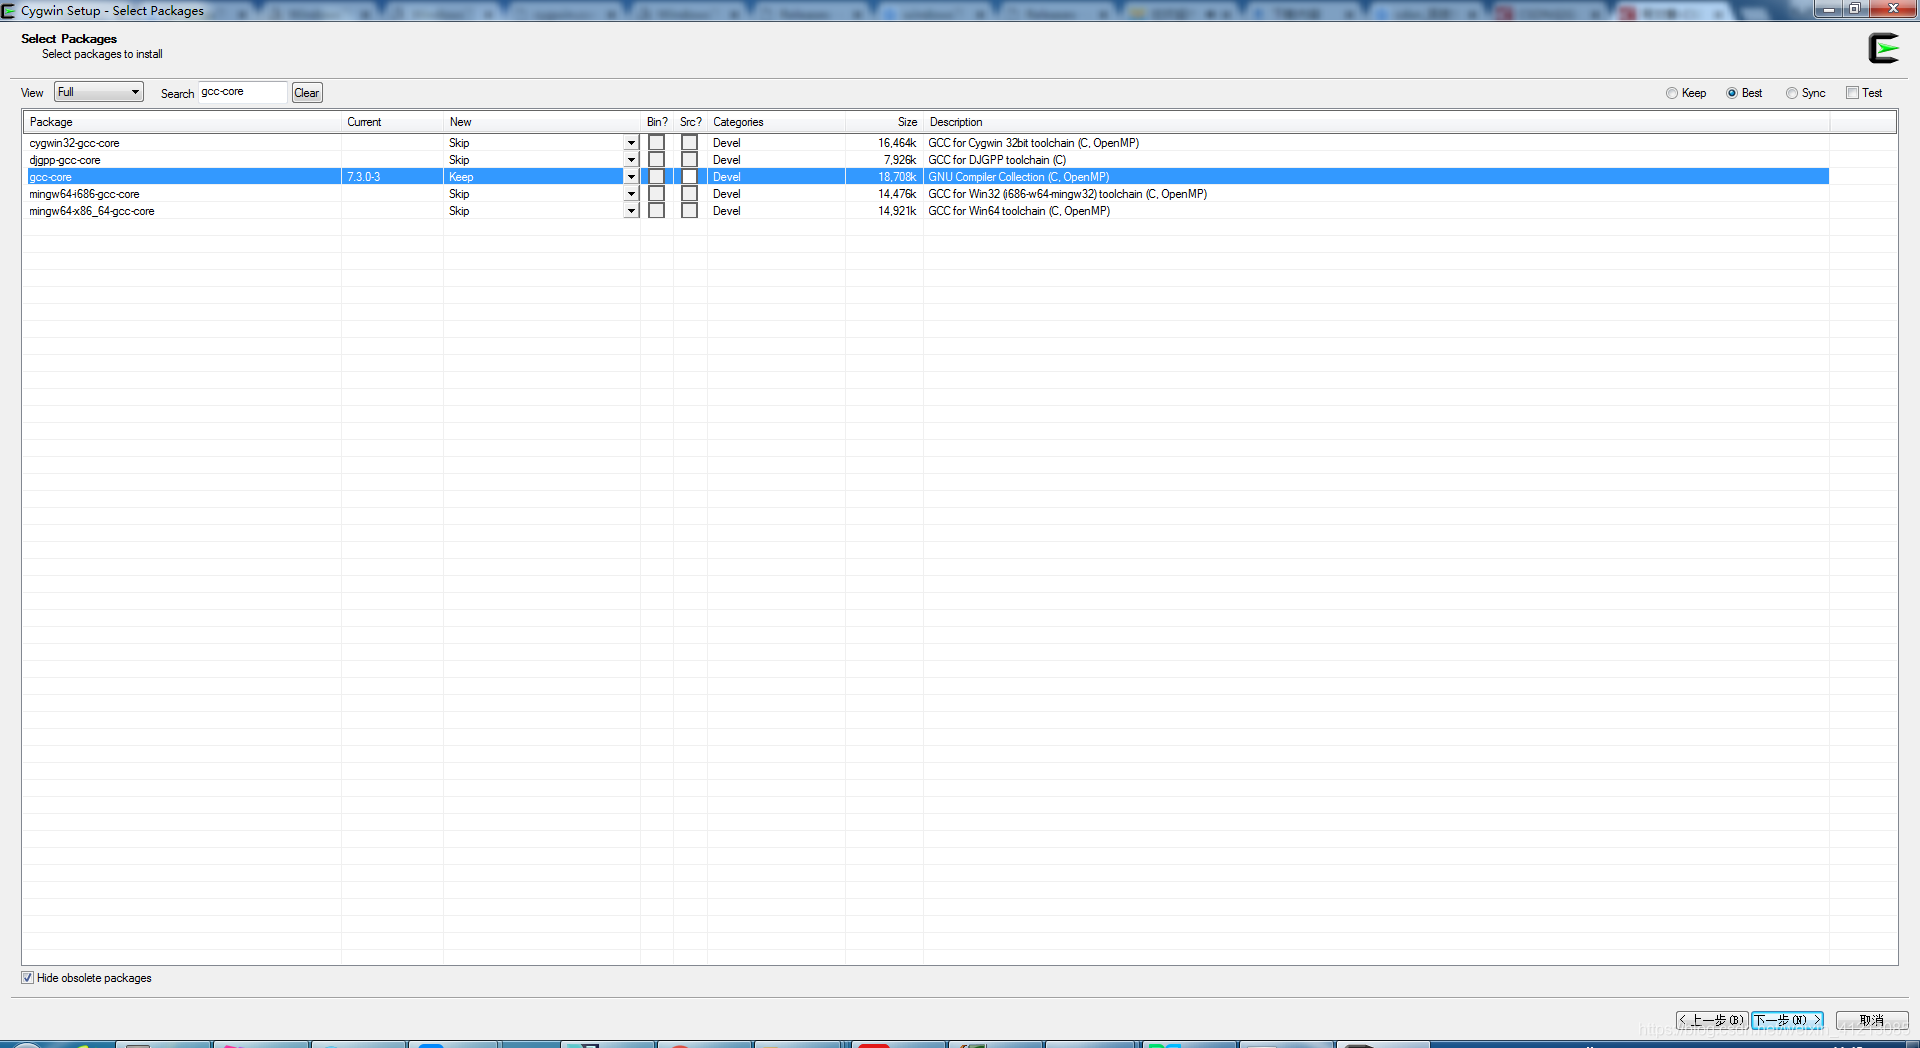The height and width of the screenshot is (1048, 1920).
Task: Sort by the Package column header
Action: (x=182, y=122)
